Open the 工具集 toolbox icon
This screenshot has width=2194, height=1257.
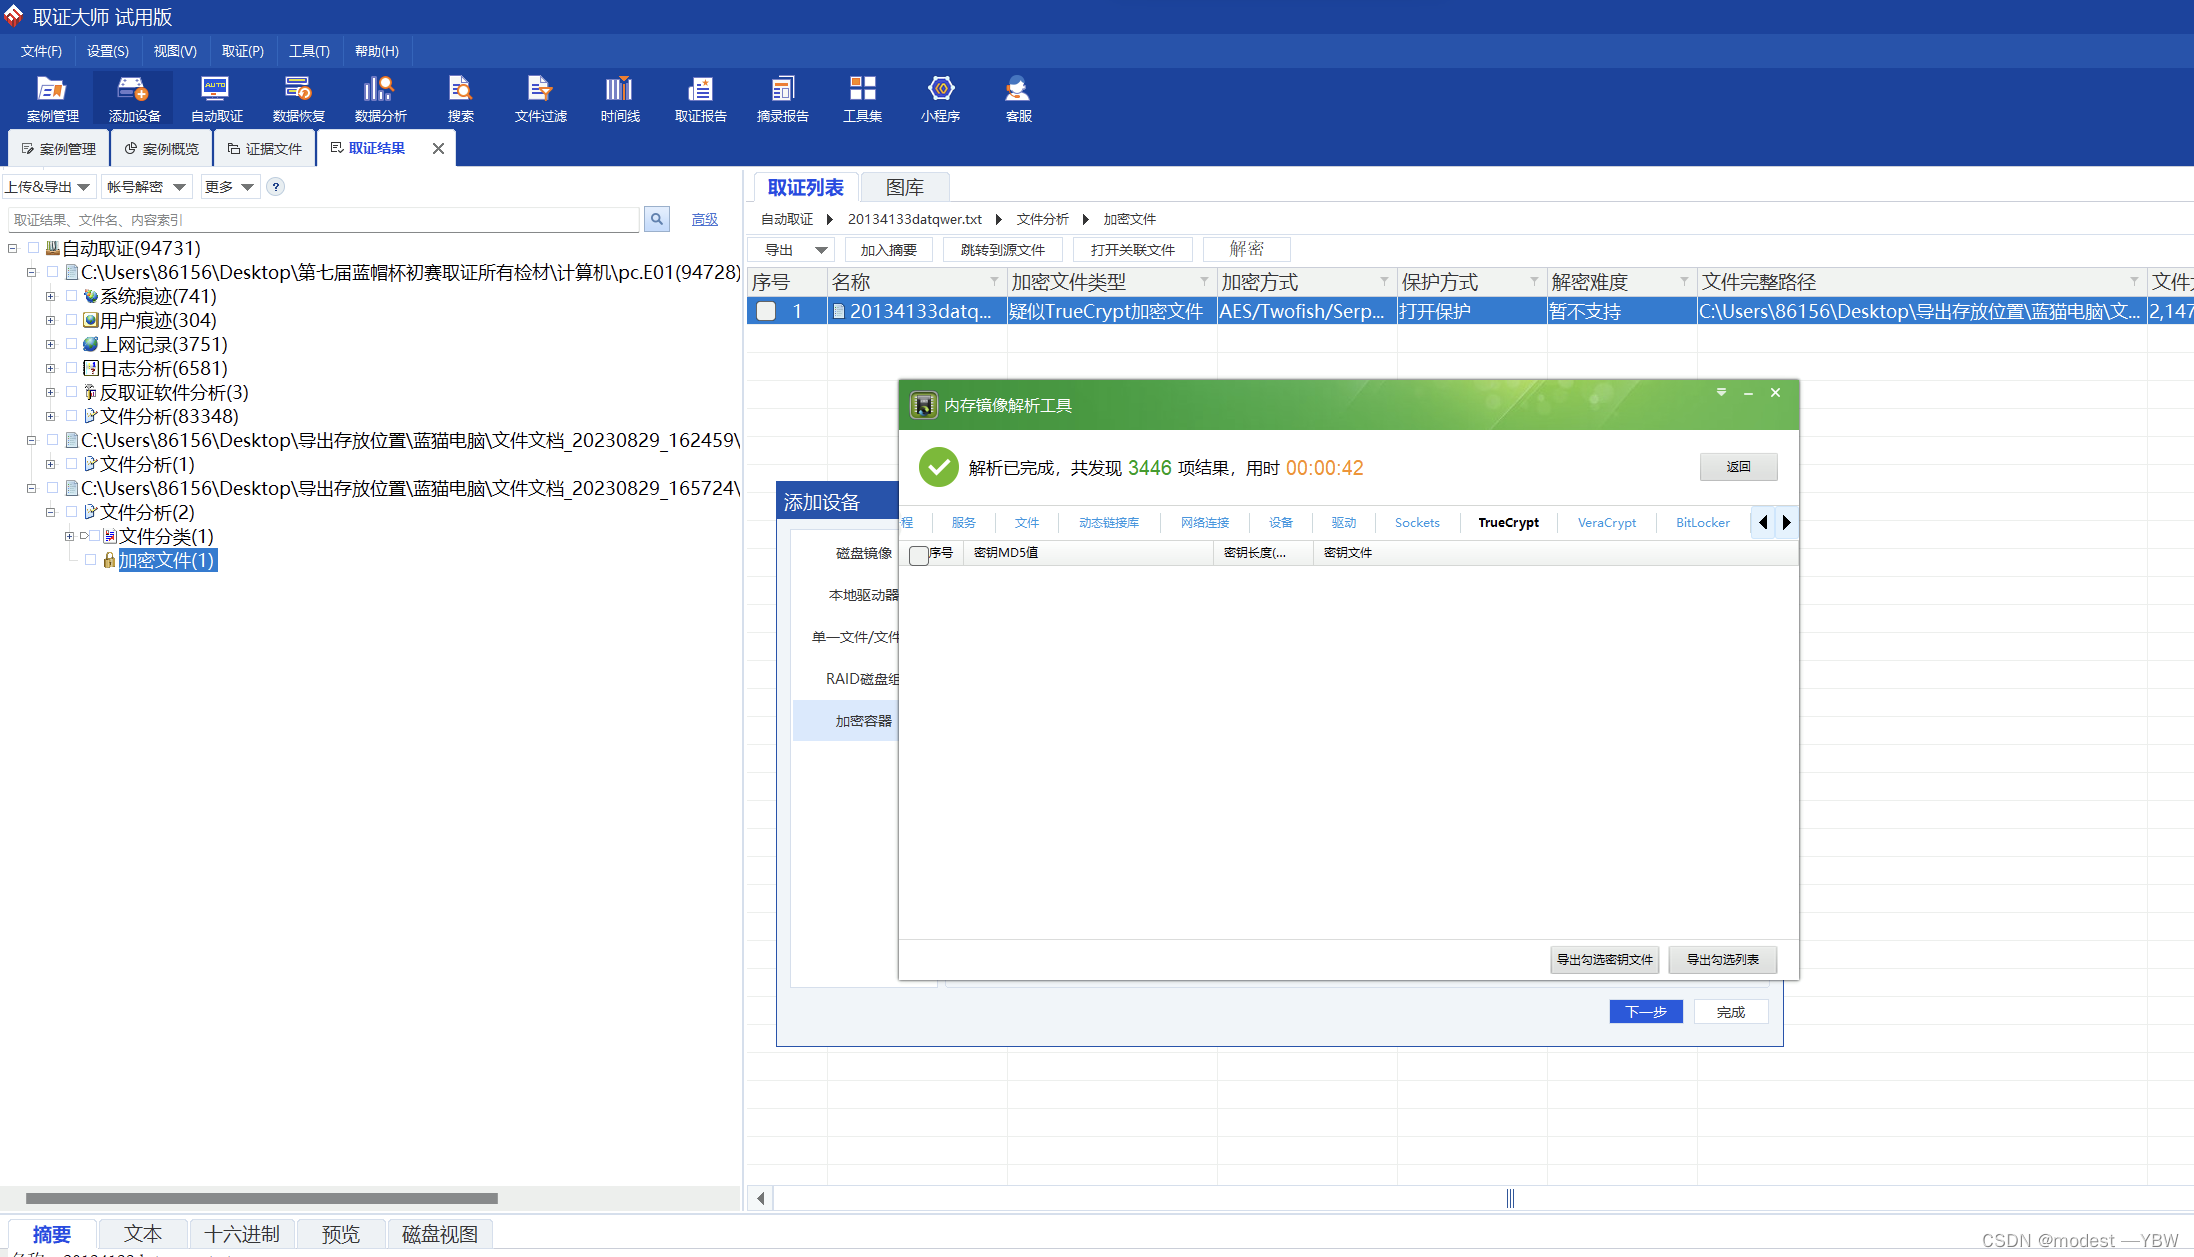(862, 99)
